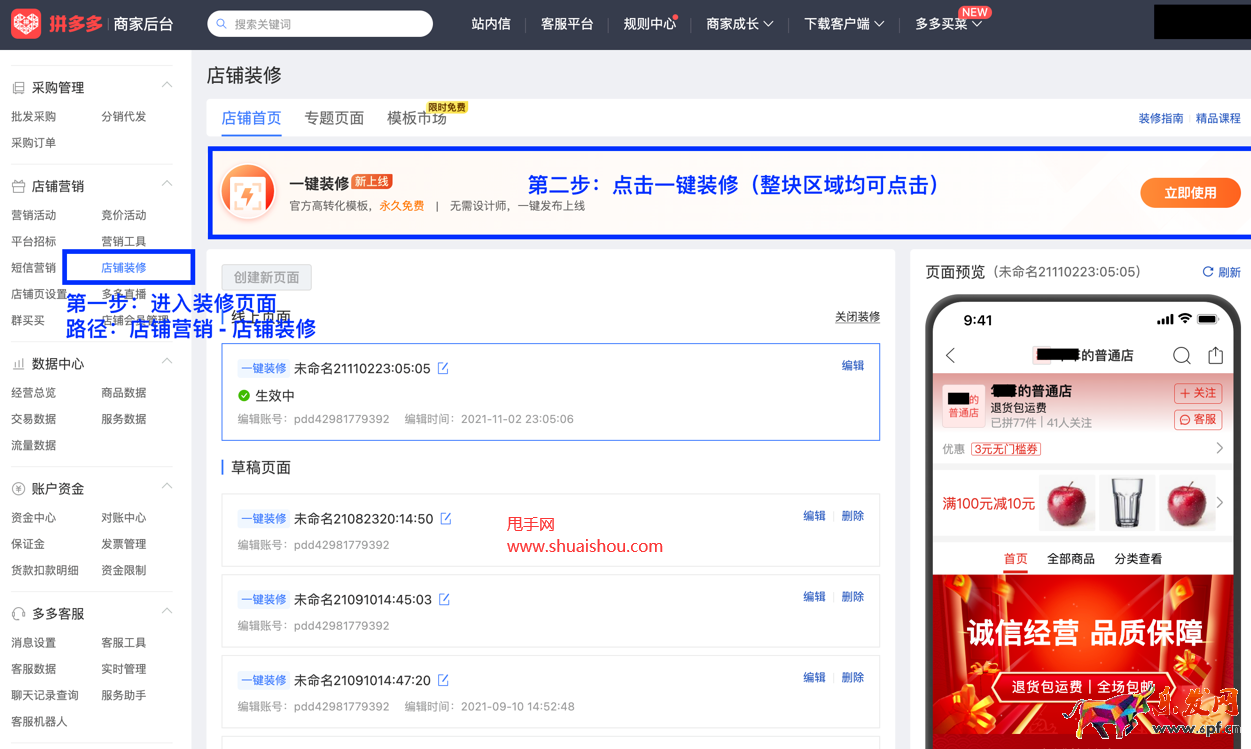Click the search icon in phone preview
Image resolution: width=1251 pixels, height=749 pixels.
[1181, 356]
